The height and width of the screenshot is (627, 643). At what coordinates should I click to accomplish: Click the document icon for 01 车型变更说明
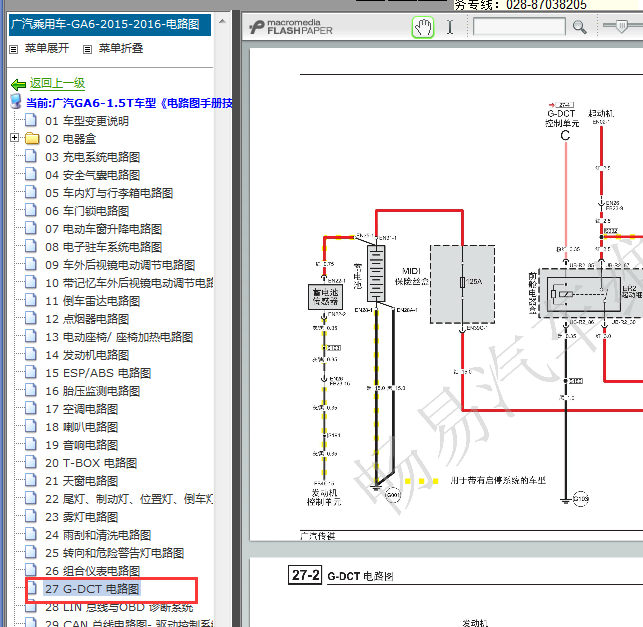click(x=31, y=120)
